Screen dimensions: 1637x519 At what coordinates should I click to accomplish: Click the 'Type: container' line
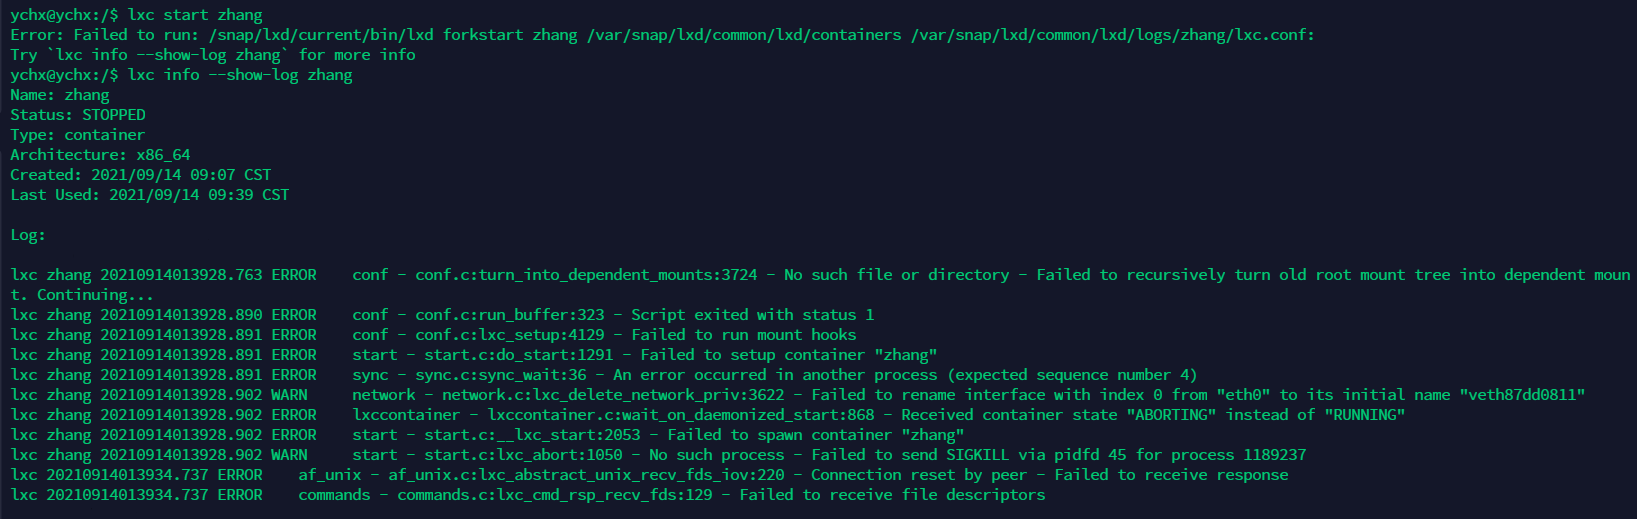78,135
